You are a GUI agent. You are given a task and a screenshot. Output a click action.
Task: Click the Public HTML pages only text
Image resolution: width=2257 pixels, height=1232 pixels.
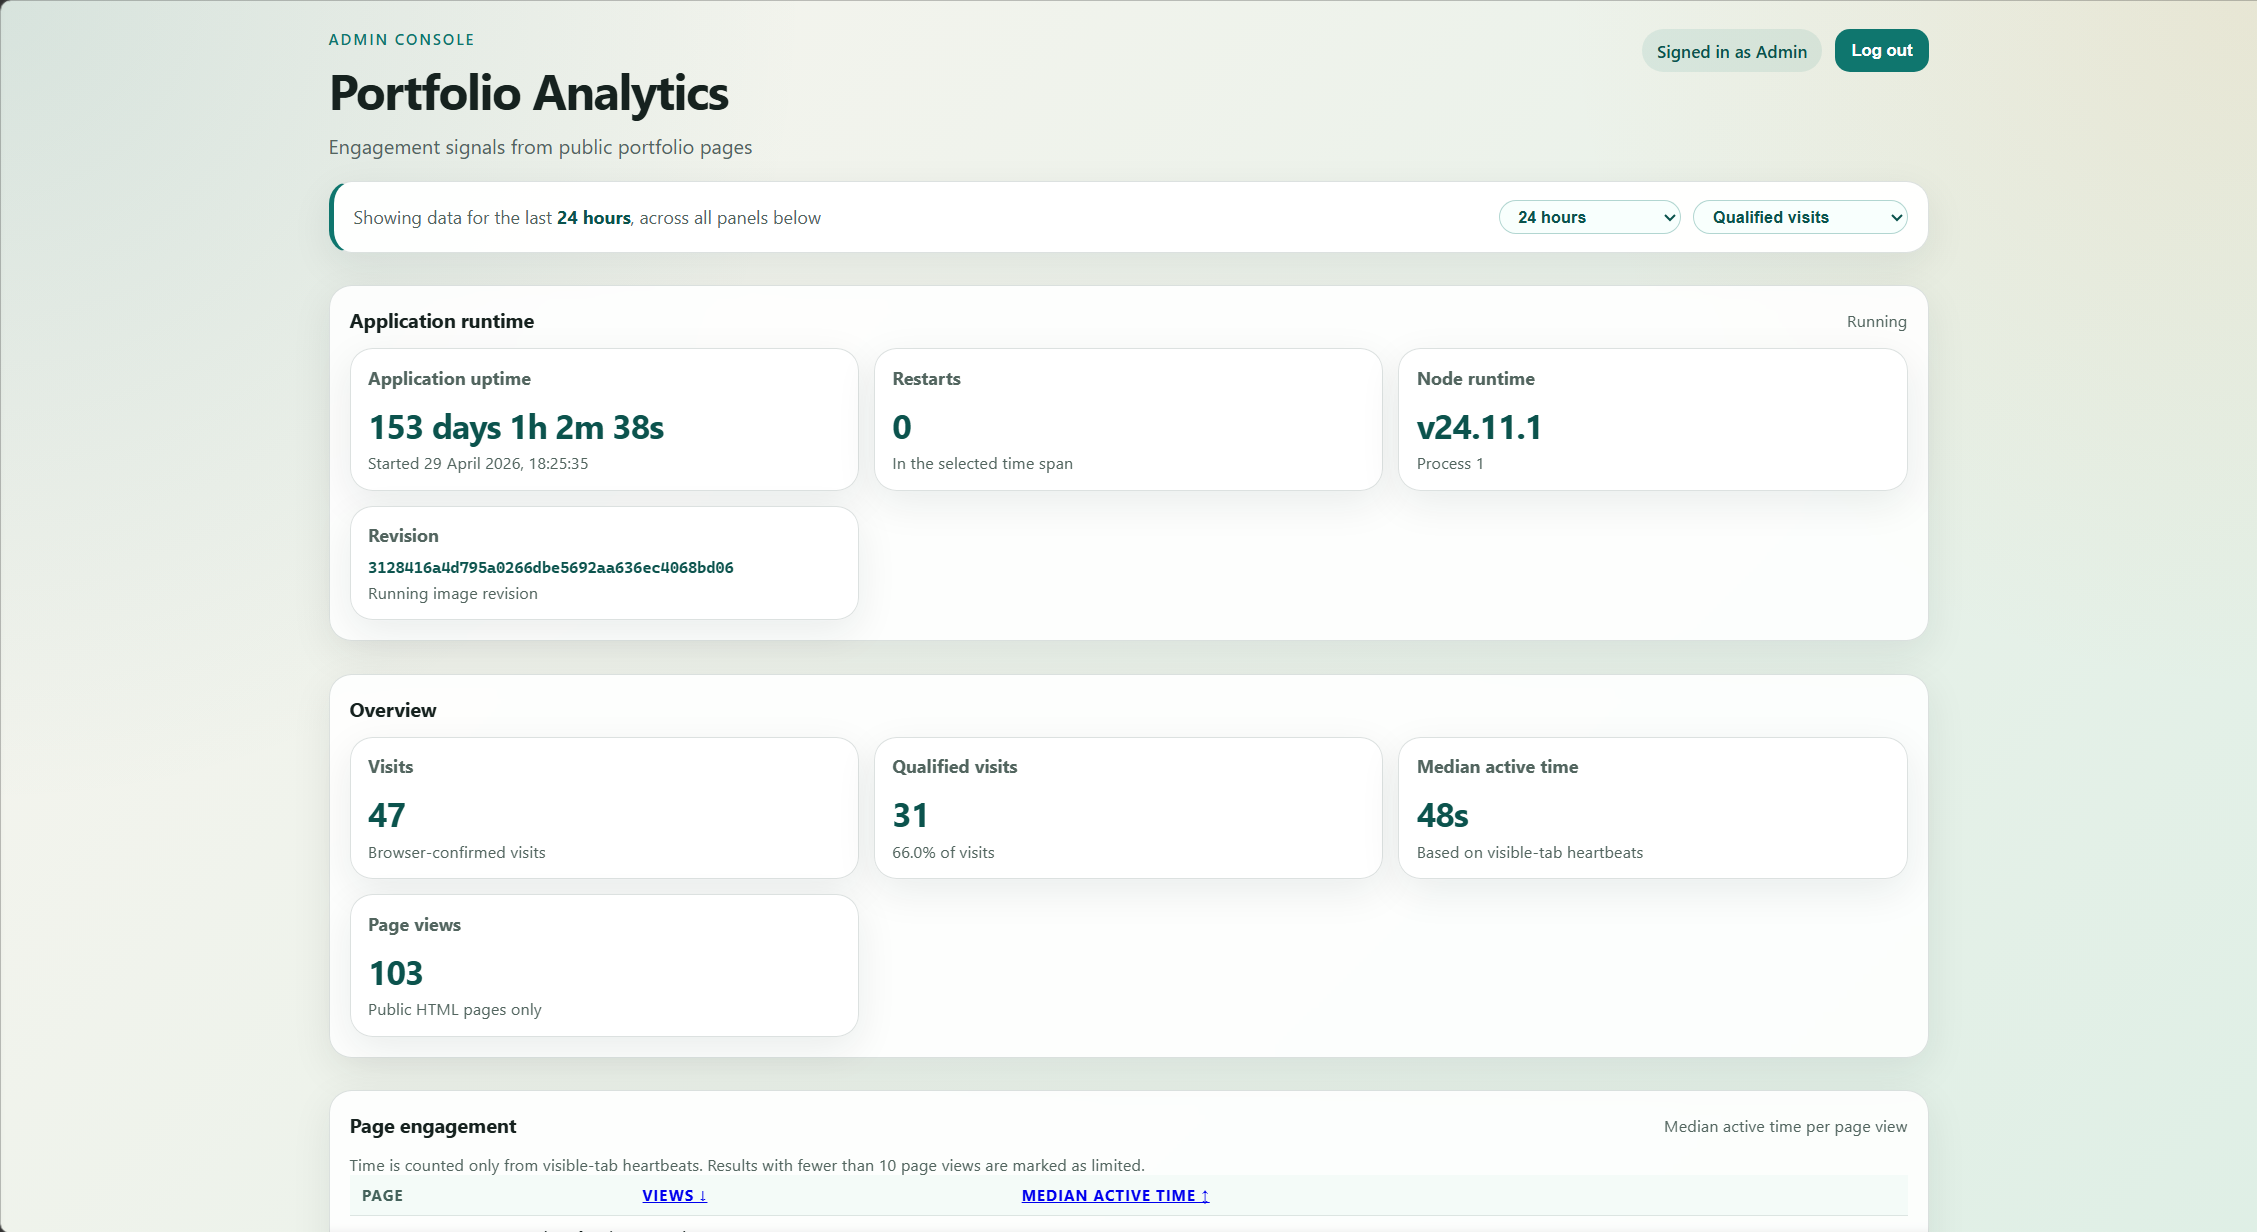coord(454,1009)
